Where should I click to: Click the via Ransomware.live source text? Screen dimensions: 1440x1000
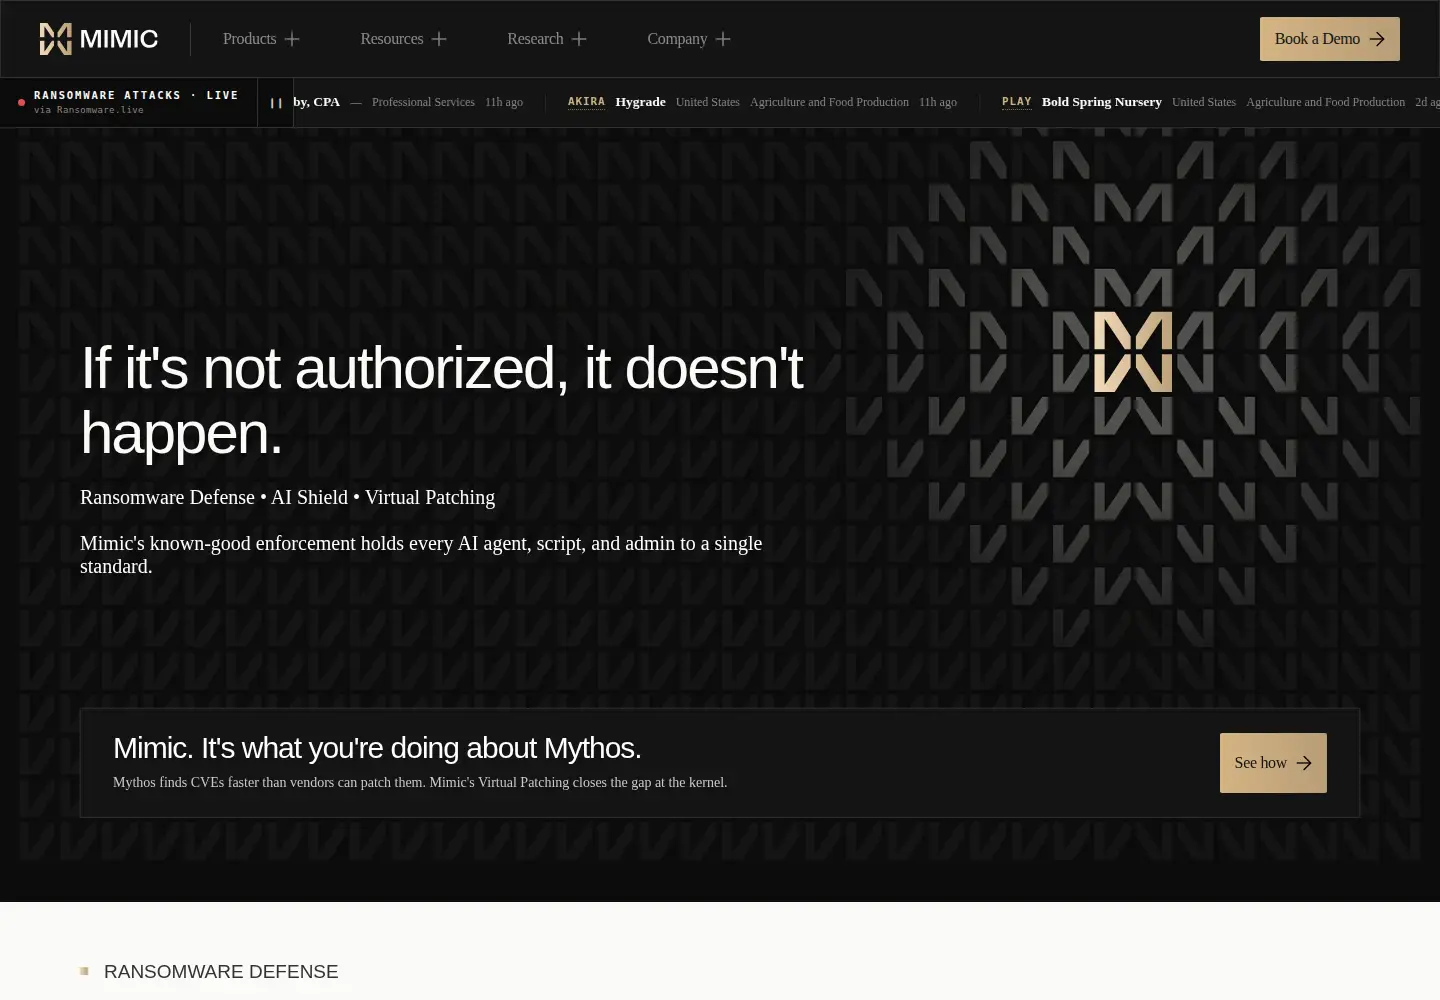(x=89, y=110)
